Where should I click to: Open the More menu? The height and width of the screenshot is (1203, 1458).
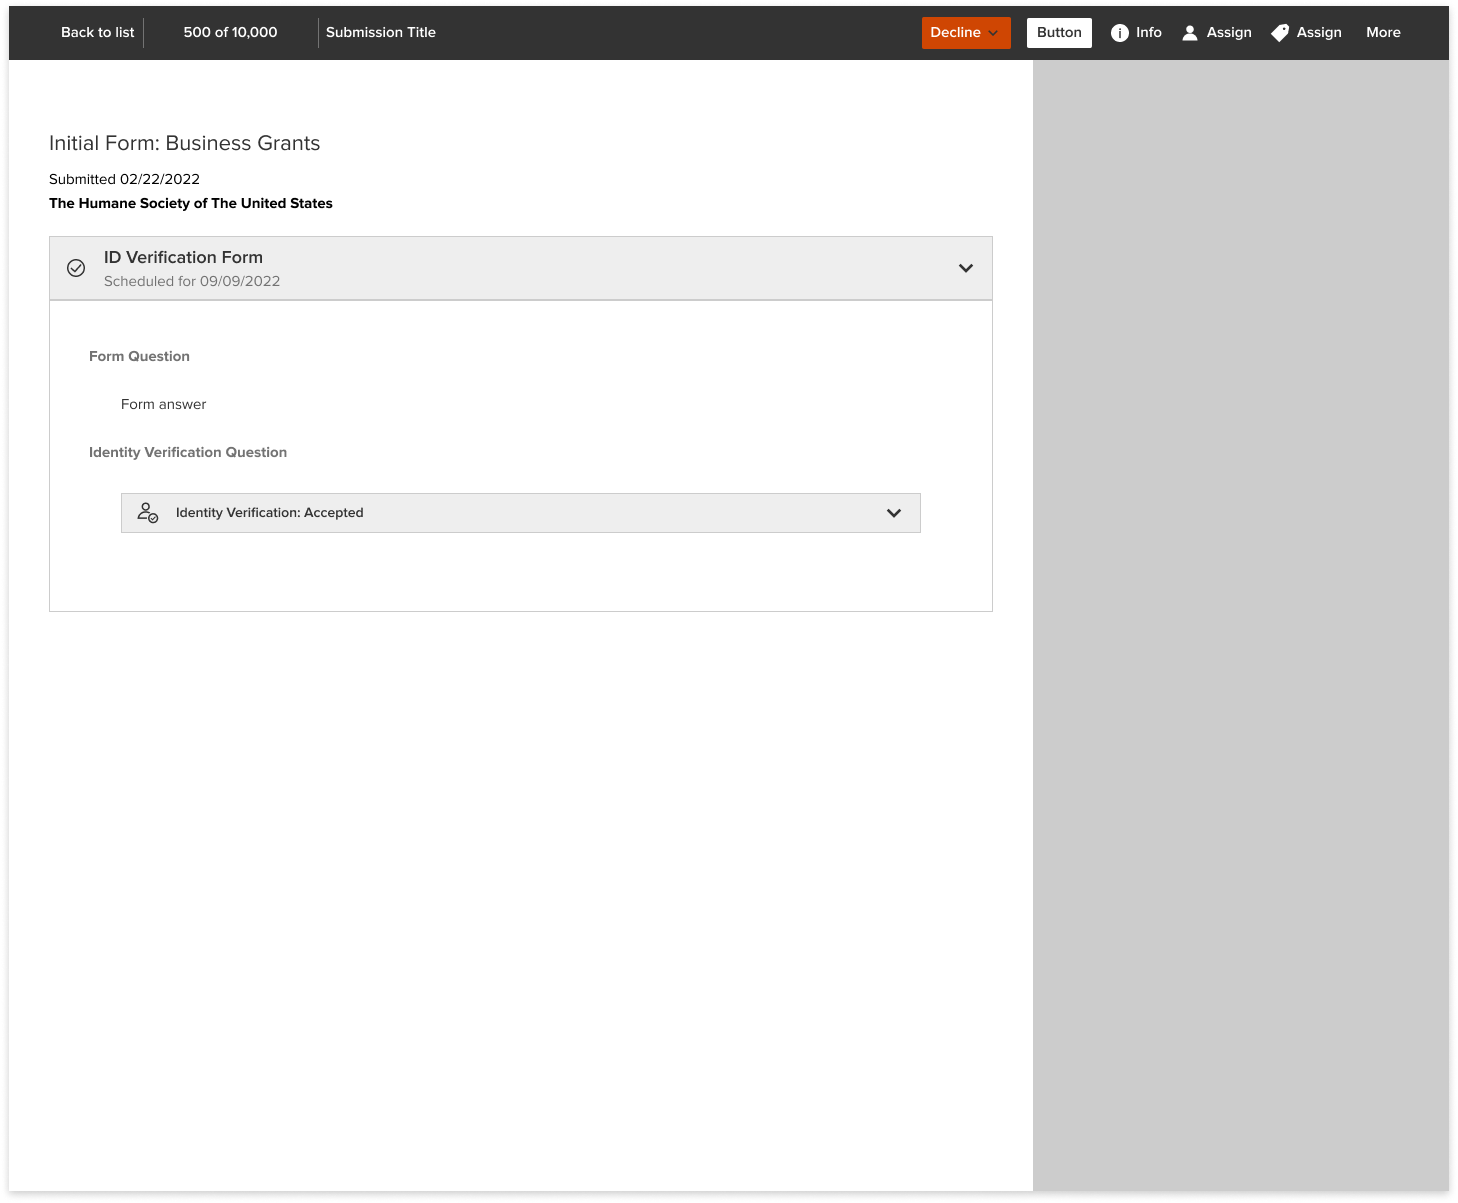[x=1383, y=33]
